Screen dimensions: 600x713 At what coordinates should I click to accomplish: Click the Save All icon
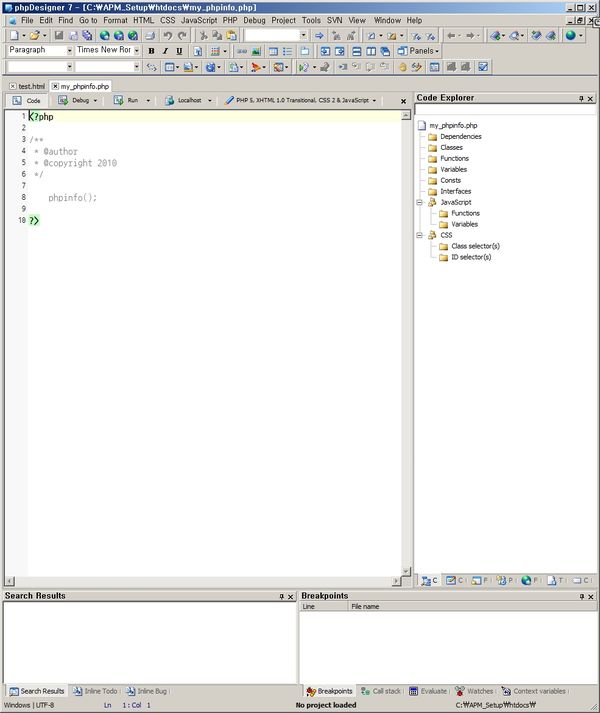tap(87, 35)
